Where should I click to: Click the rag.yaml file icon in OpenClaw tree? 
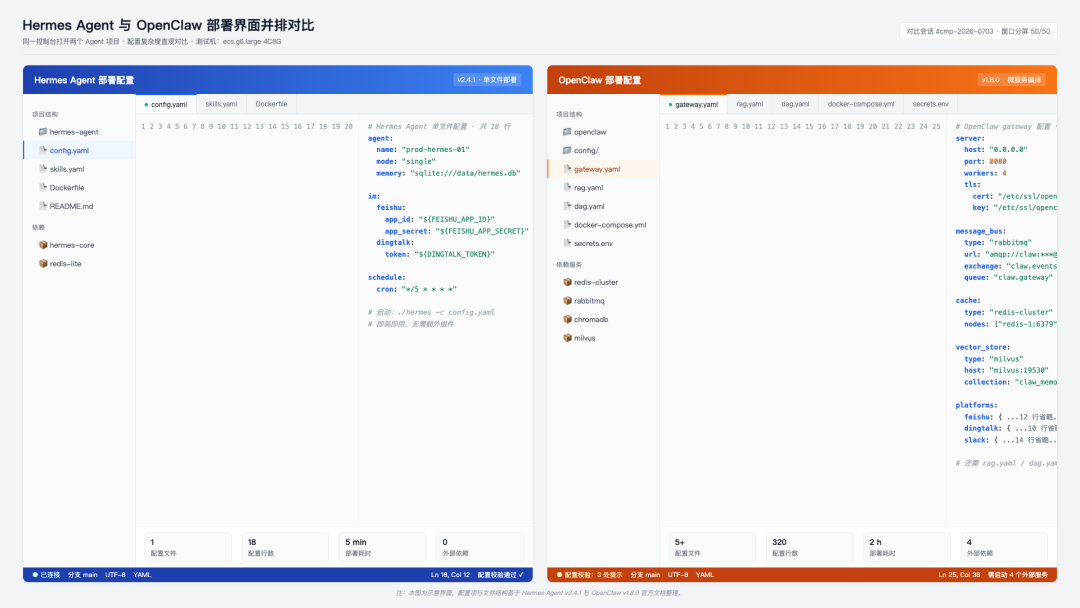pos(567,187)
